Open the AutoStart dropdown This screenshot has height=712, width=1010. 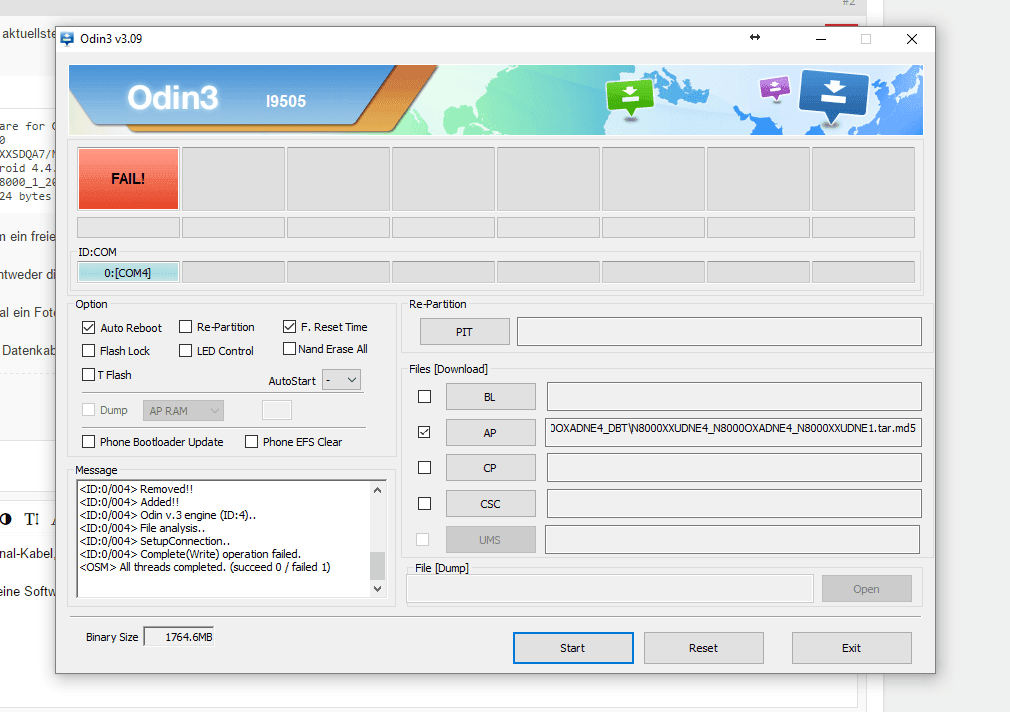click(341, 380)
